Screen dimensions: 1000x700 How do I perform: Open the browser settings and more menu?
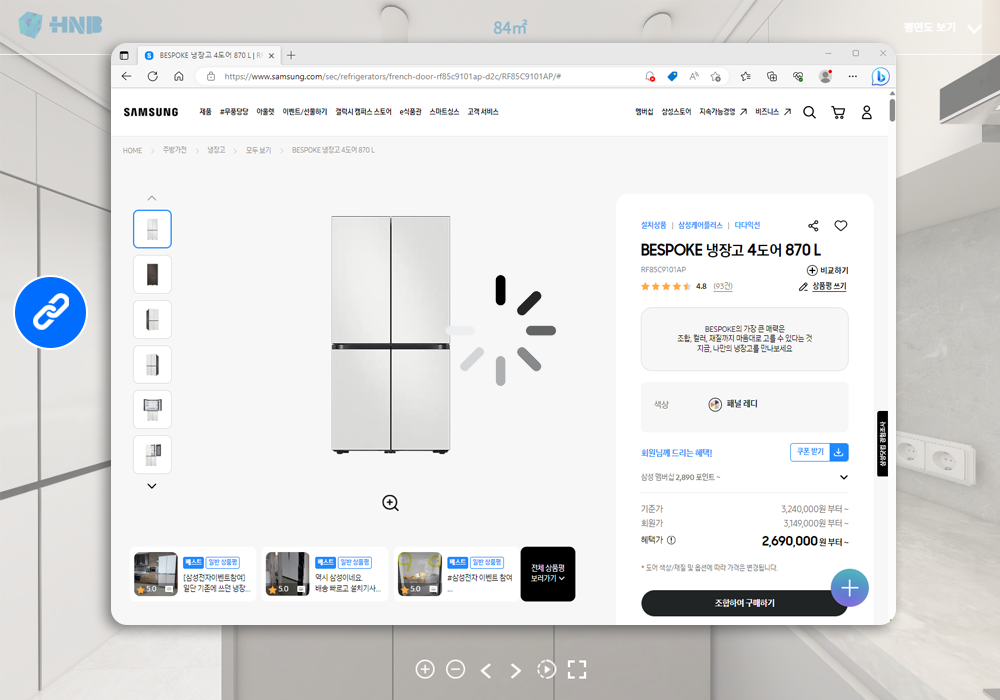tap(853, 77)
